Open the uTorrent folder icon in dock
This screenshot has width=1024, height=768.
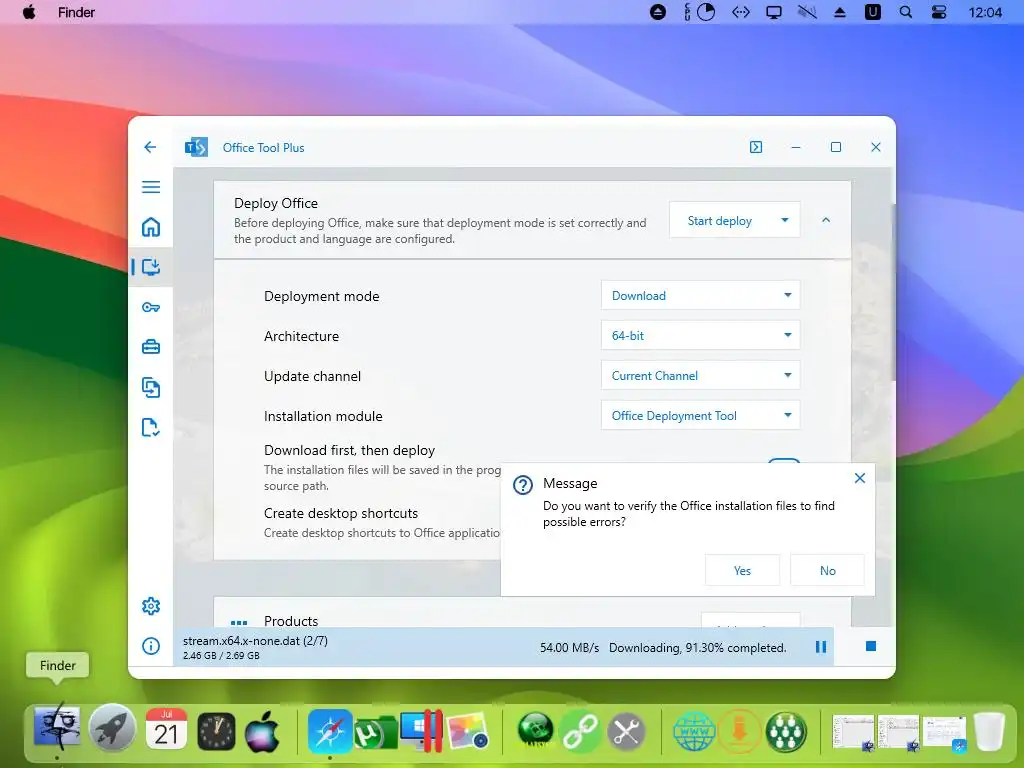point(375,732)
